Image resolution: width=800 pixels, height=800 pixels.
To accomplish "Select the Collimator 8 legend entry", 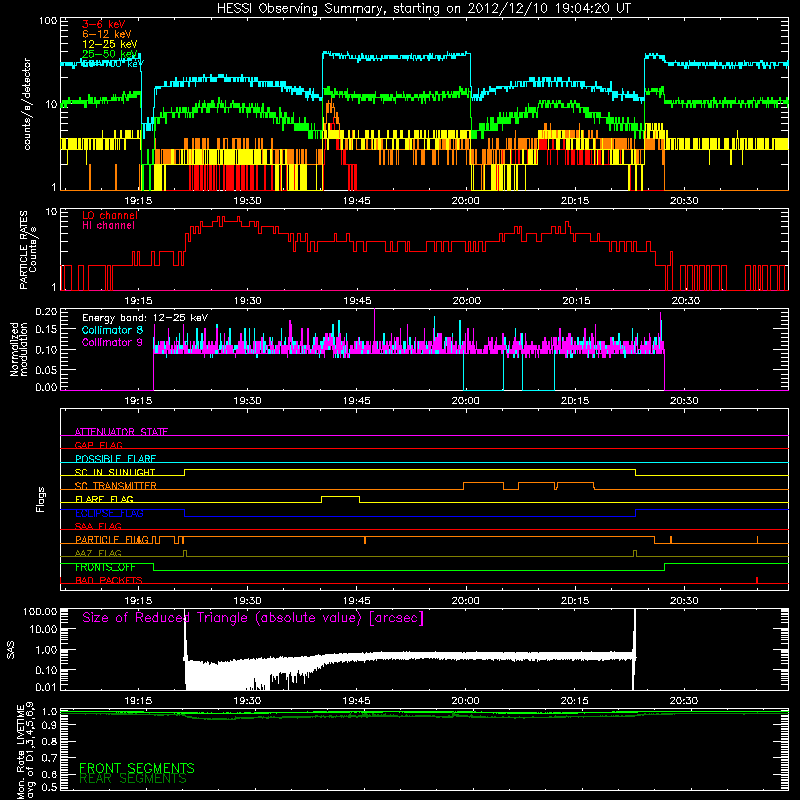I will [112, 330].
